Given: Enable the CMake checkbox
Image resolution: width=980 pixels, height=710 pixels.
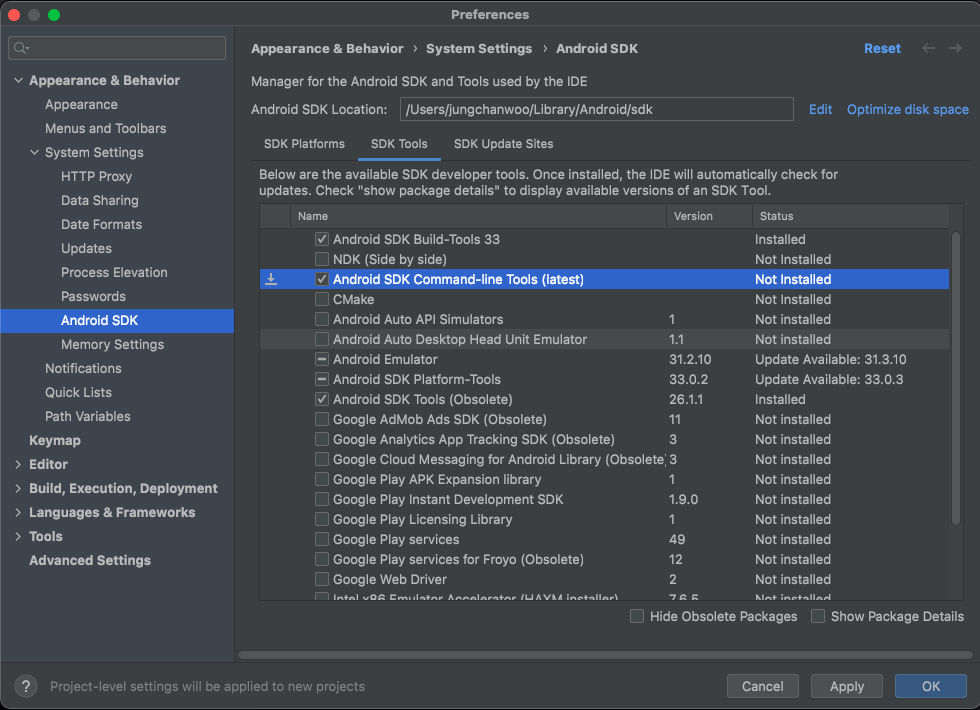Looking at the screenshot, I should click(322, 299).
